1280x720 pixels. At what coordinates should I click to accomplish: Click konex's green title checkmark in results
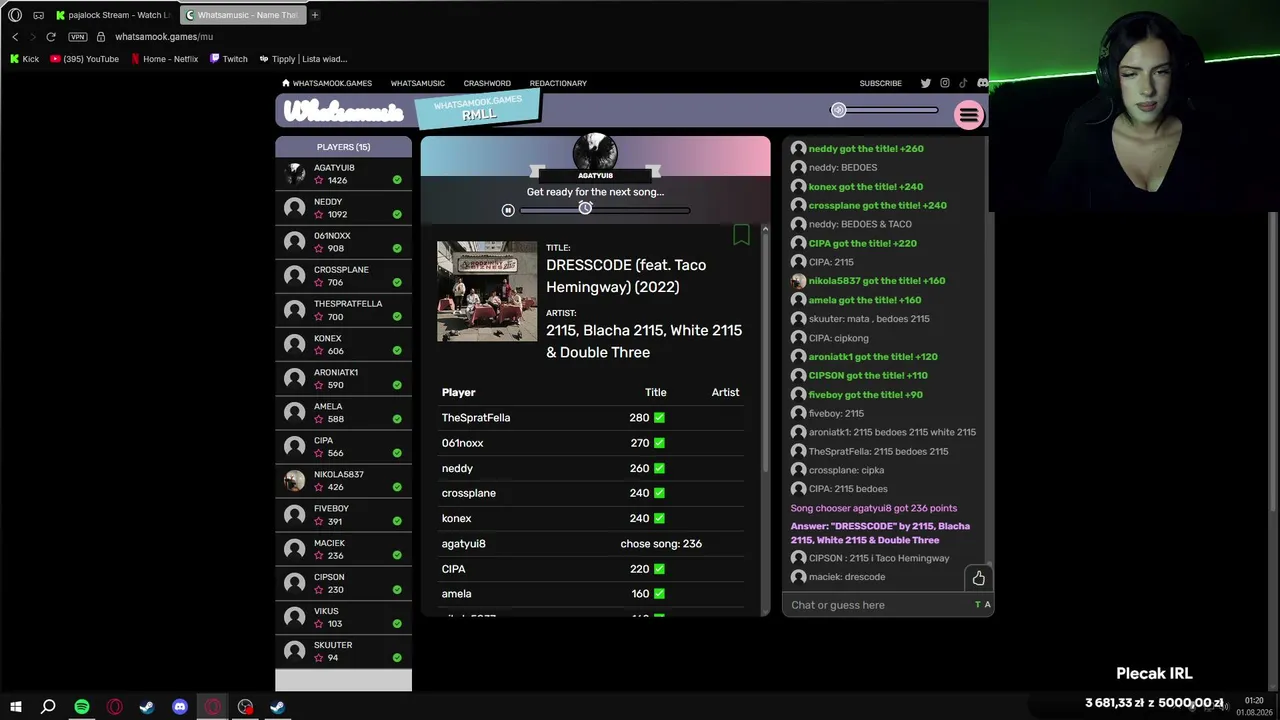[x=659, y=518]
